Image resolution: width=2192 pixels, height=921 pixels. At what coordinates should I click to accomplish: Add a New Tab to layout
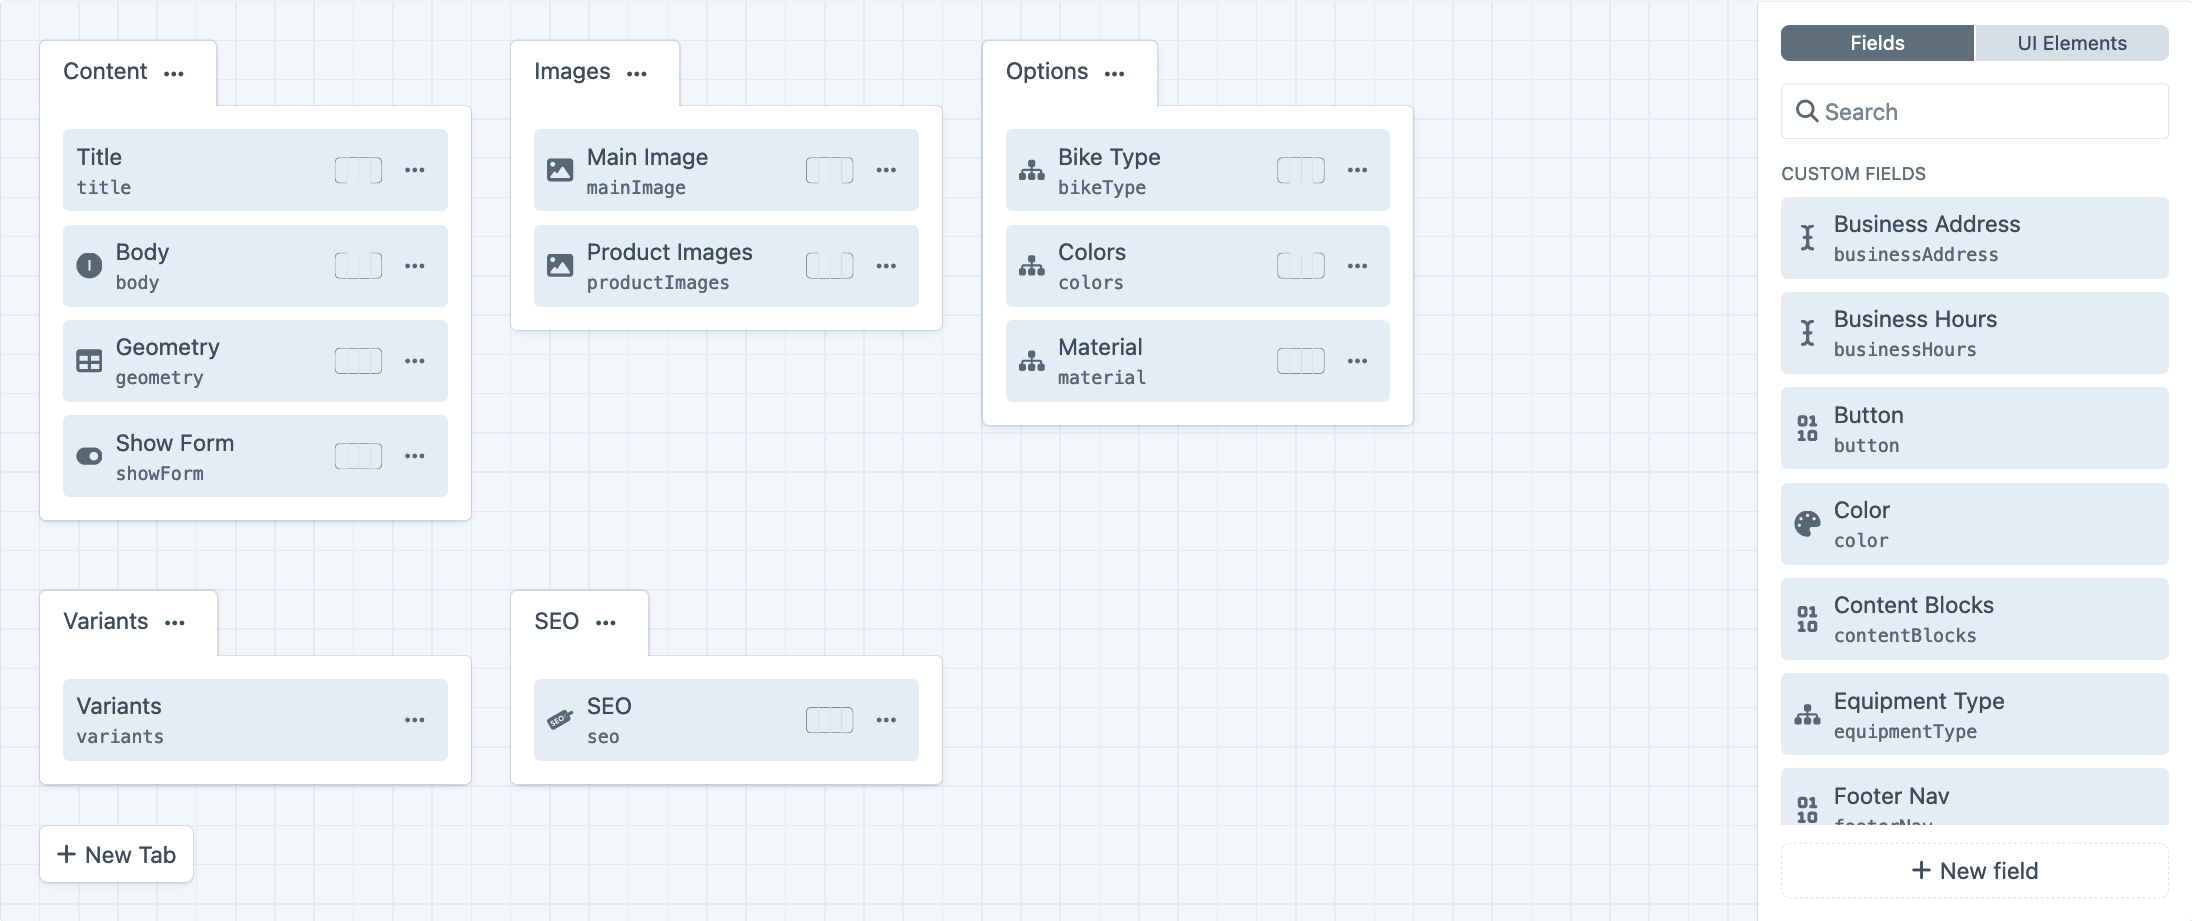point(117,855)
